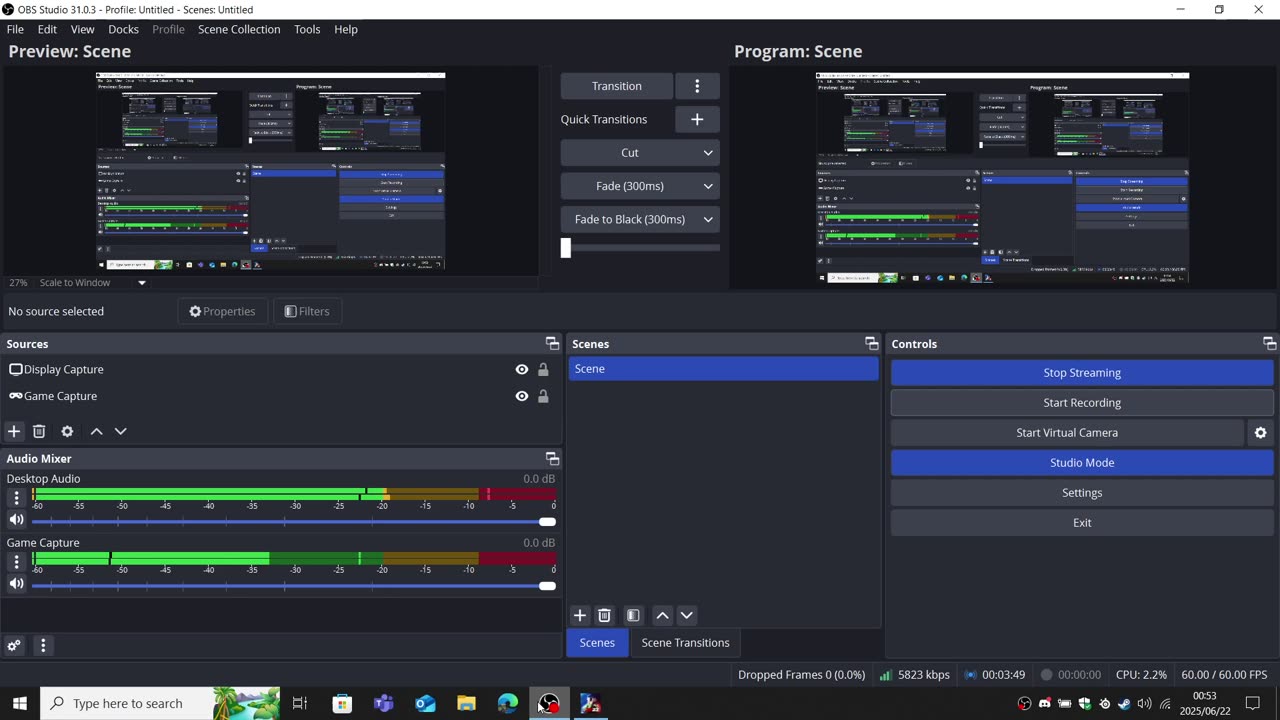Expand Cut quick transition dropdown
This screenshot has width=1280, height=720.
pos(640,153)
